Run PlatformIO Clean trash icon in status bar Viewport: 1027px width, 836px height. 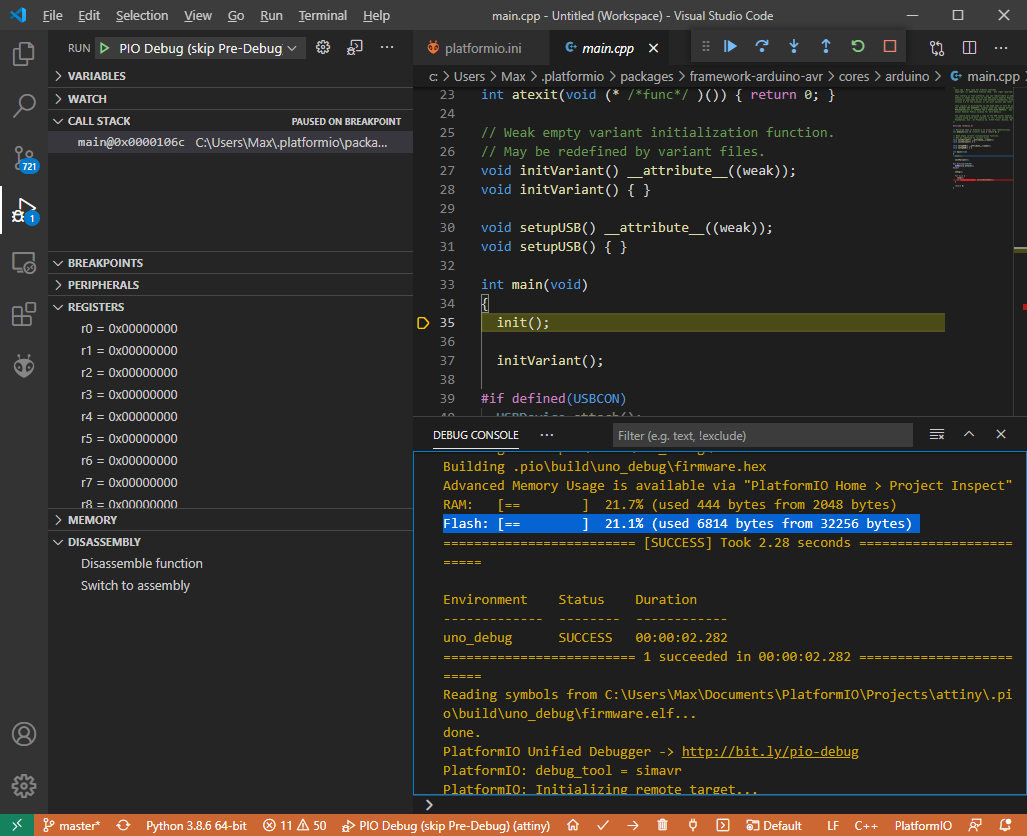pos(663,826)
